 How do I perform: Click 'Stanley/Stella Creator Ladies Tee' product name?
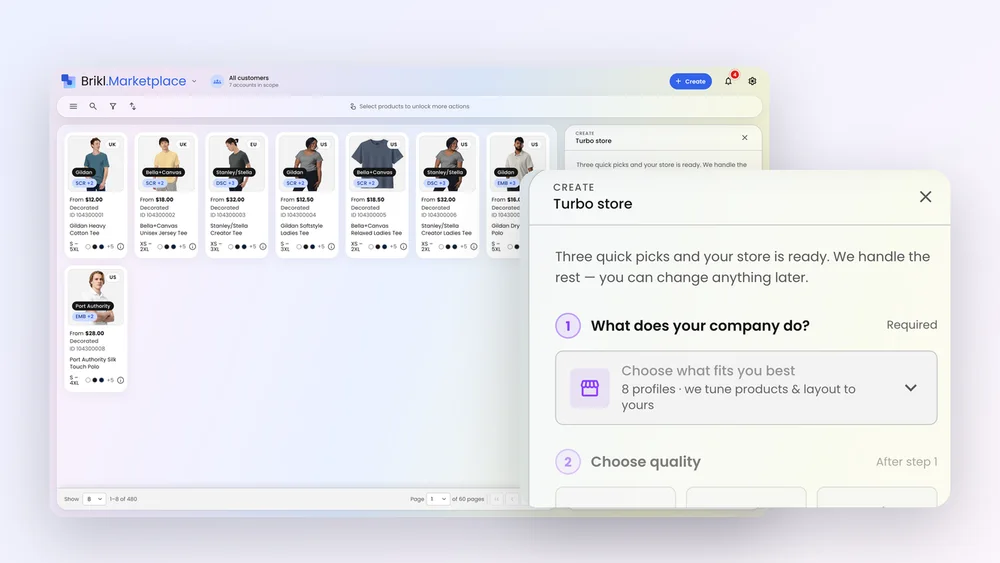(446, 230)
